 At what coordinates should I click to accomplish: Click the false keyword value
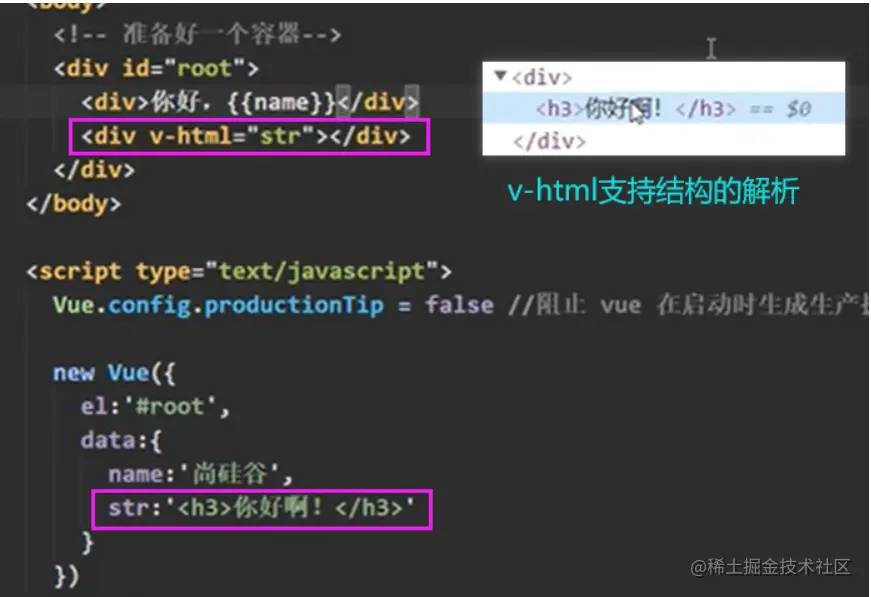[459, 305]
